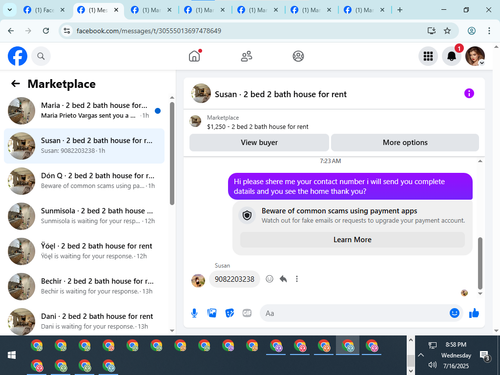
Task: Open Susan's conversation in Marketplace list
Action: 84,146
